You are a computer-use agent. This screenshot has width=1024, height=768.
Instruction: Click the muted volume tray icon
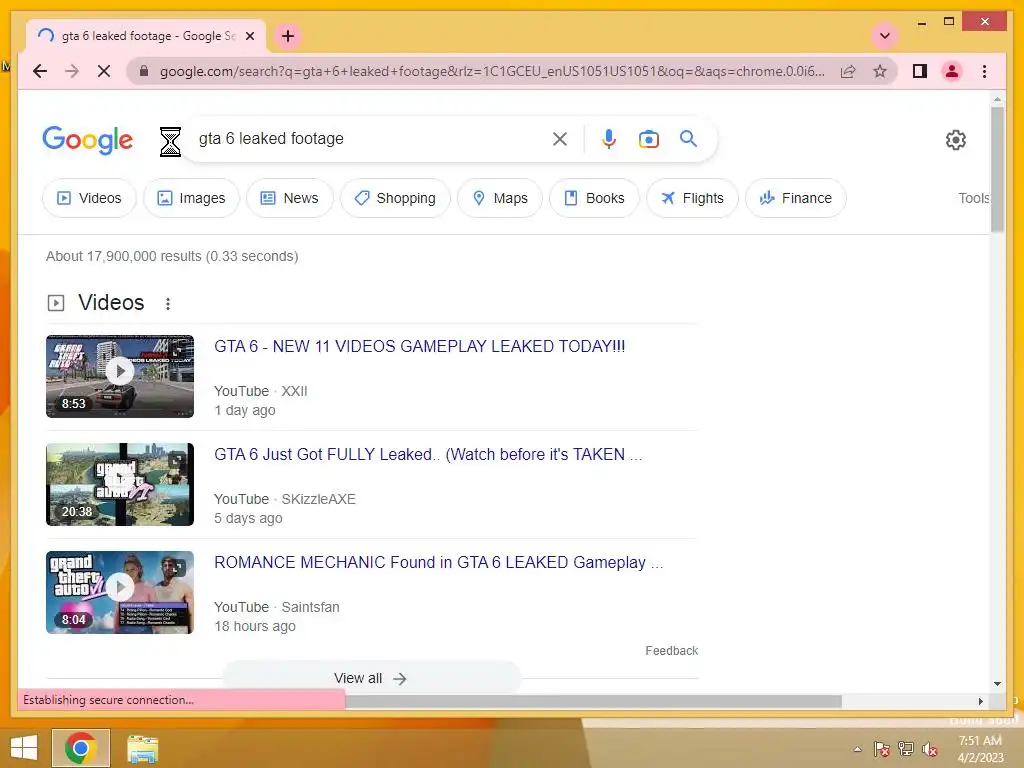click(929, 749)
